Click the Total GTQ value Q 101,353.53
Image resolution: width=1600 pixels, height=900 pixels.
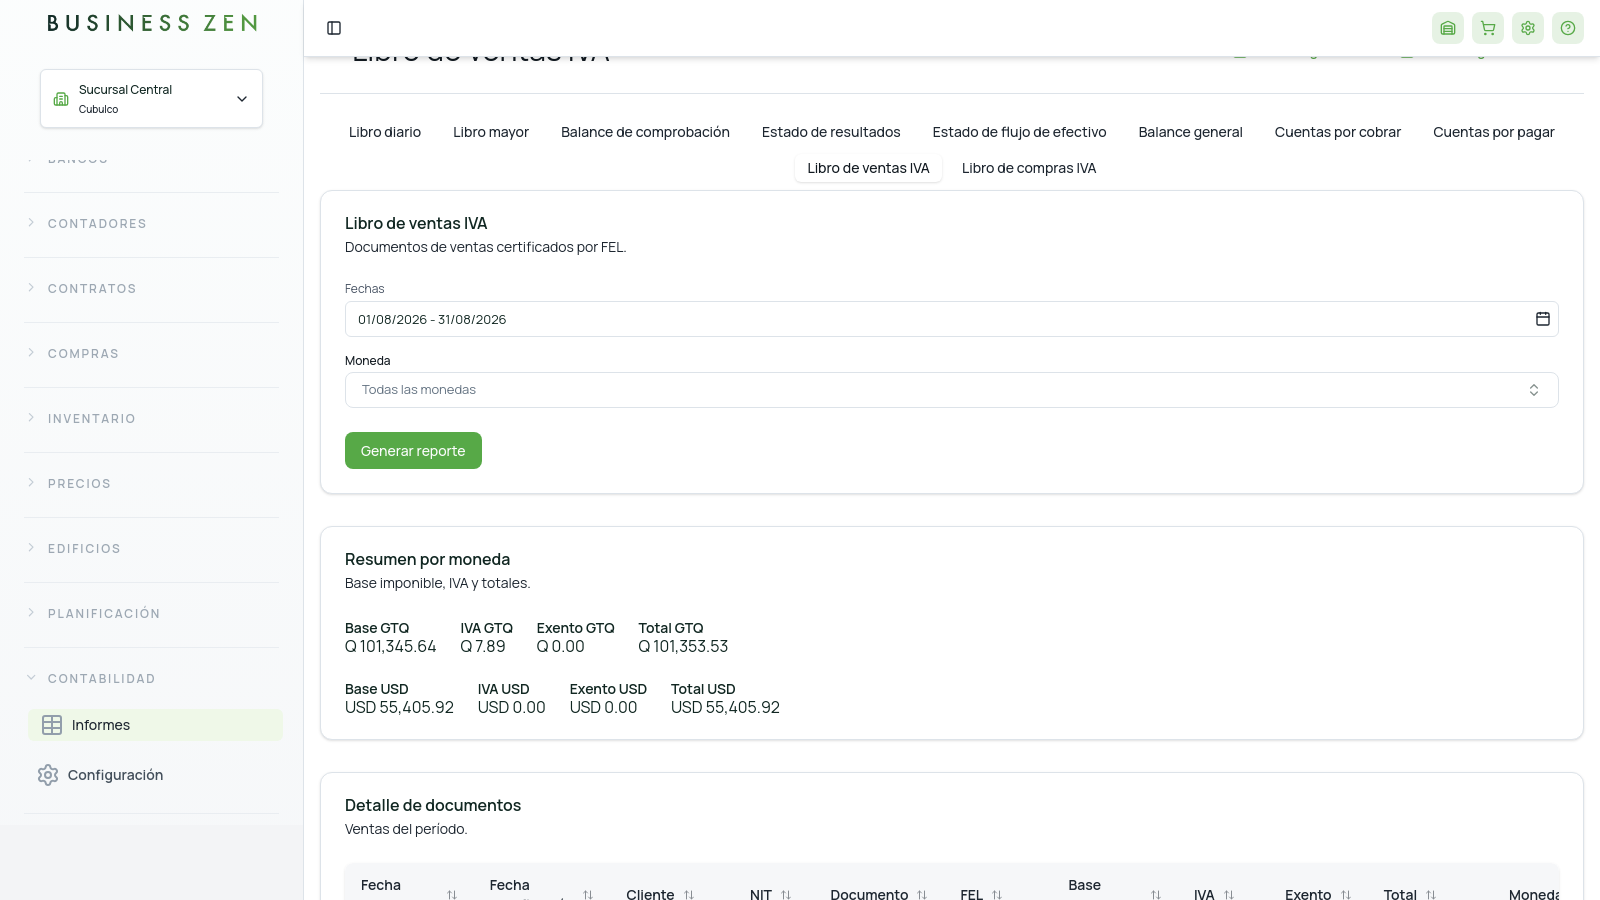coord(683,647)
